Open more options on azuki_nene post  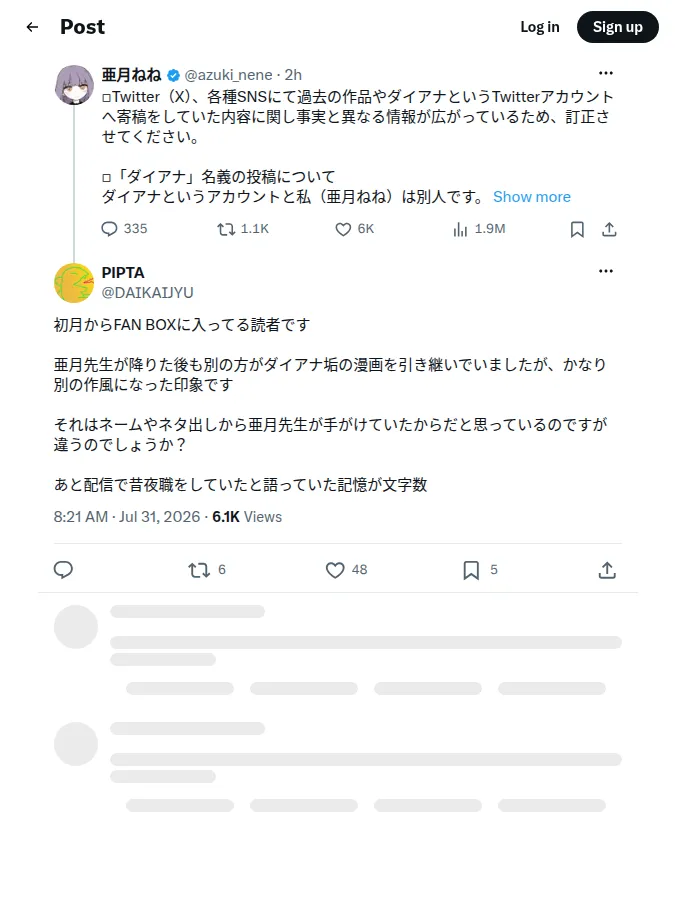click(x=606, y=73)
